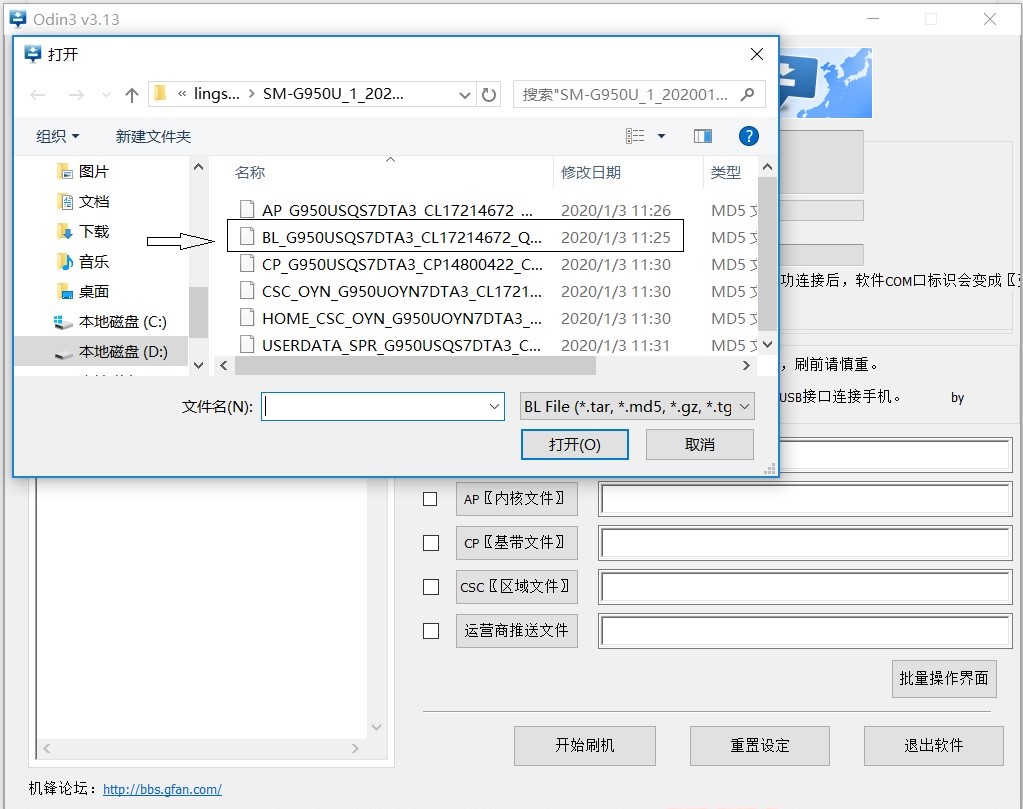Viewport: 1023px width, 809px height.
Task: Close the Open dialog with X
Action: [x=757, y=54]
